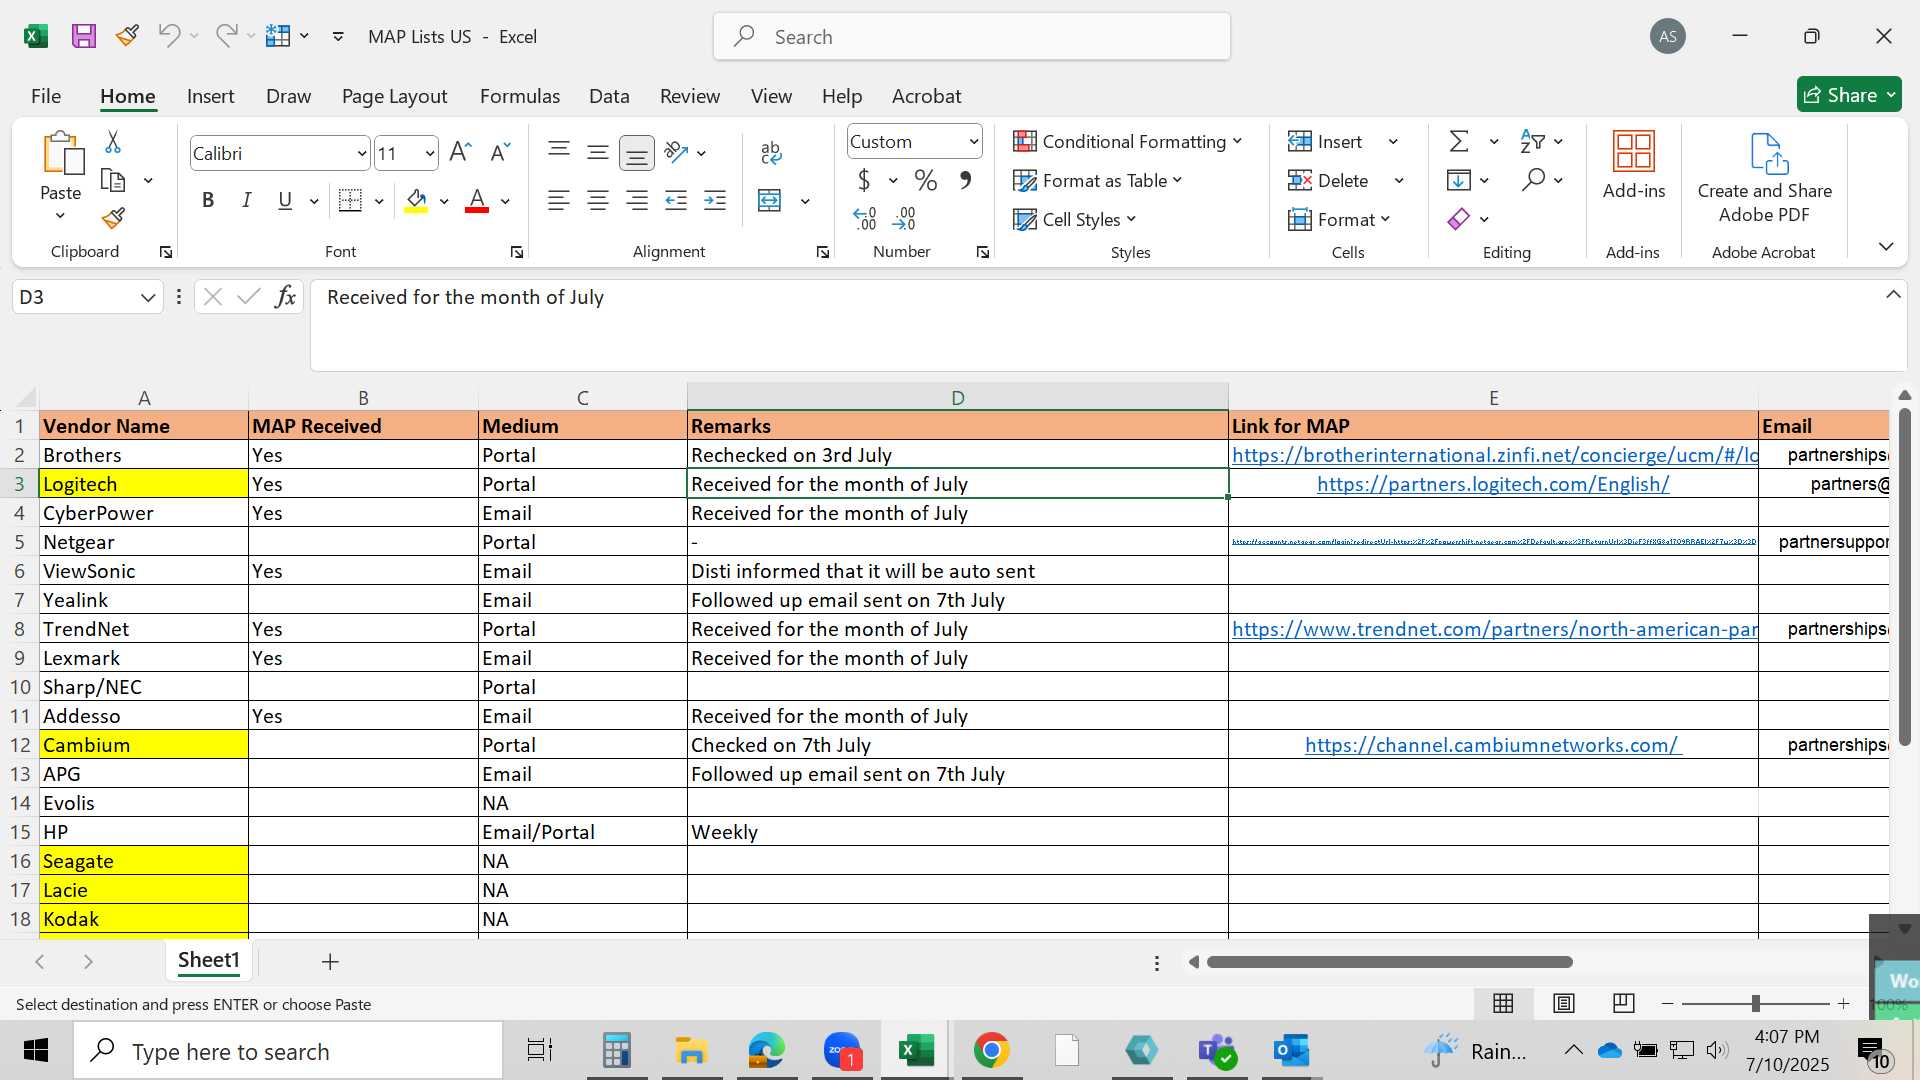1920x1080 pixels.
Task: Open the TrendNet partners hyperlink
Action: tap(1494, 629)
